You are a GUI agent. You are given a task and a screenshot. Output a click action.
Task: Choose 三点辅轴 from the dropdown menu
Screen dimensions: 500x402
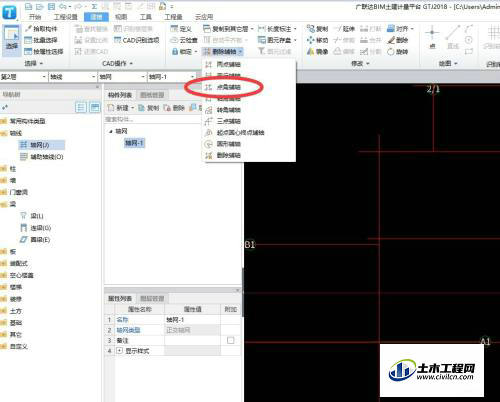click(x=228, y=121)
